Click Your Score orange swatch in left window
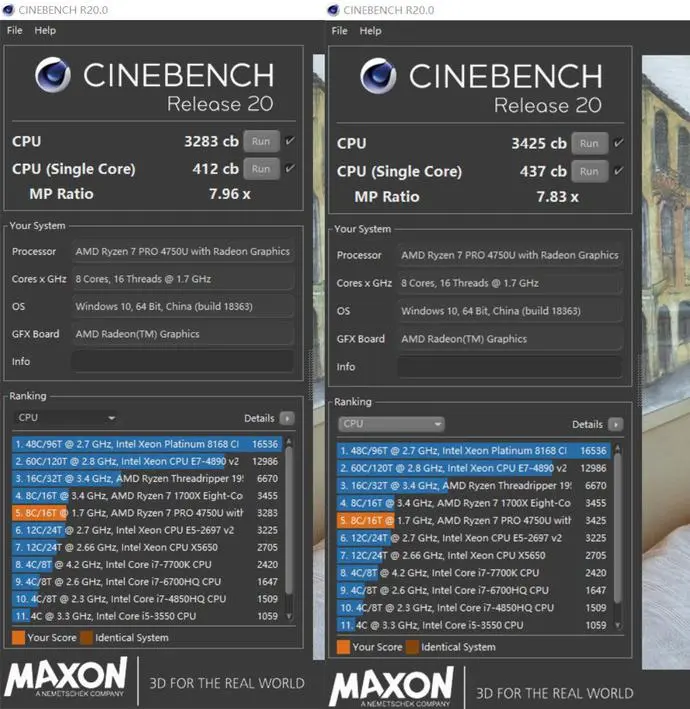The image size is (690, 709). [19, 638]
